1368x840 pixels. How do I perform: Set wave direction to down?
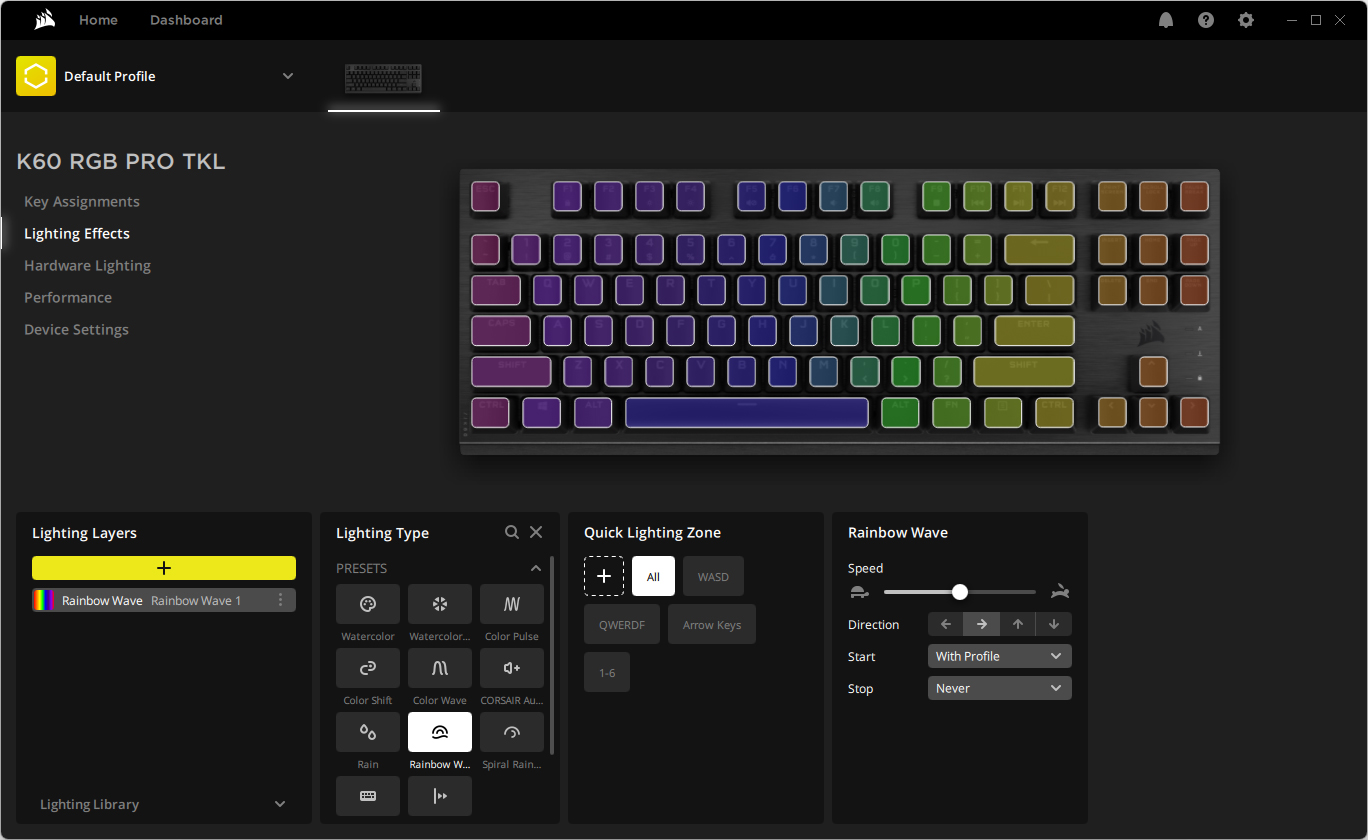pyautogui.click(x=1054, y=624)
